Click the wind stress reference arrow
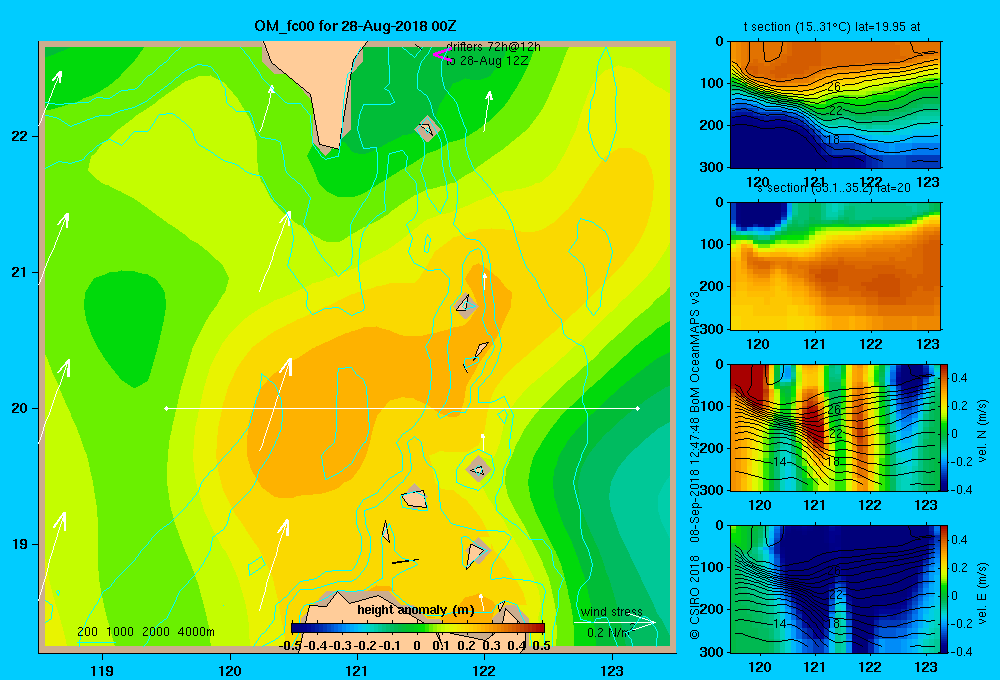1000x680 pixels. tap(615, 623)
